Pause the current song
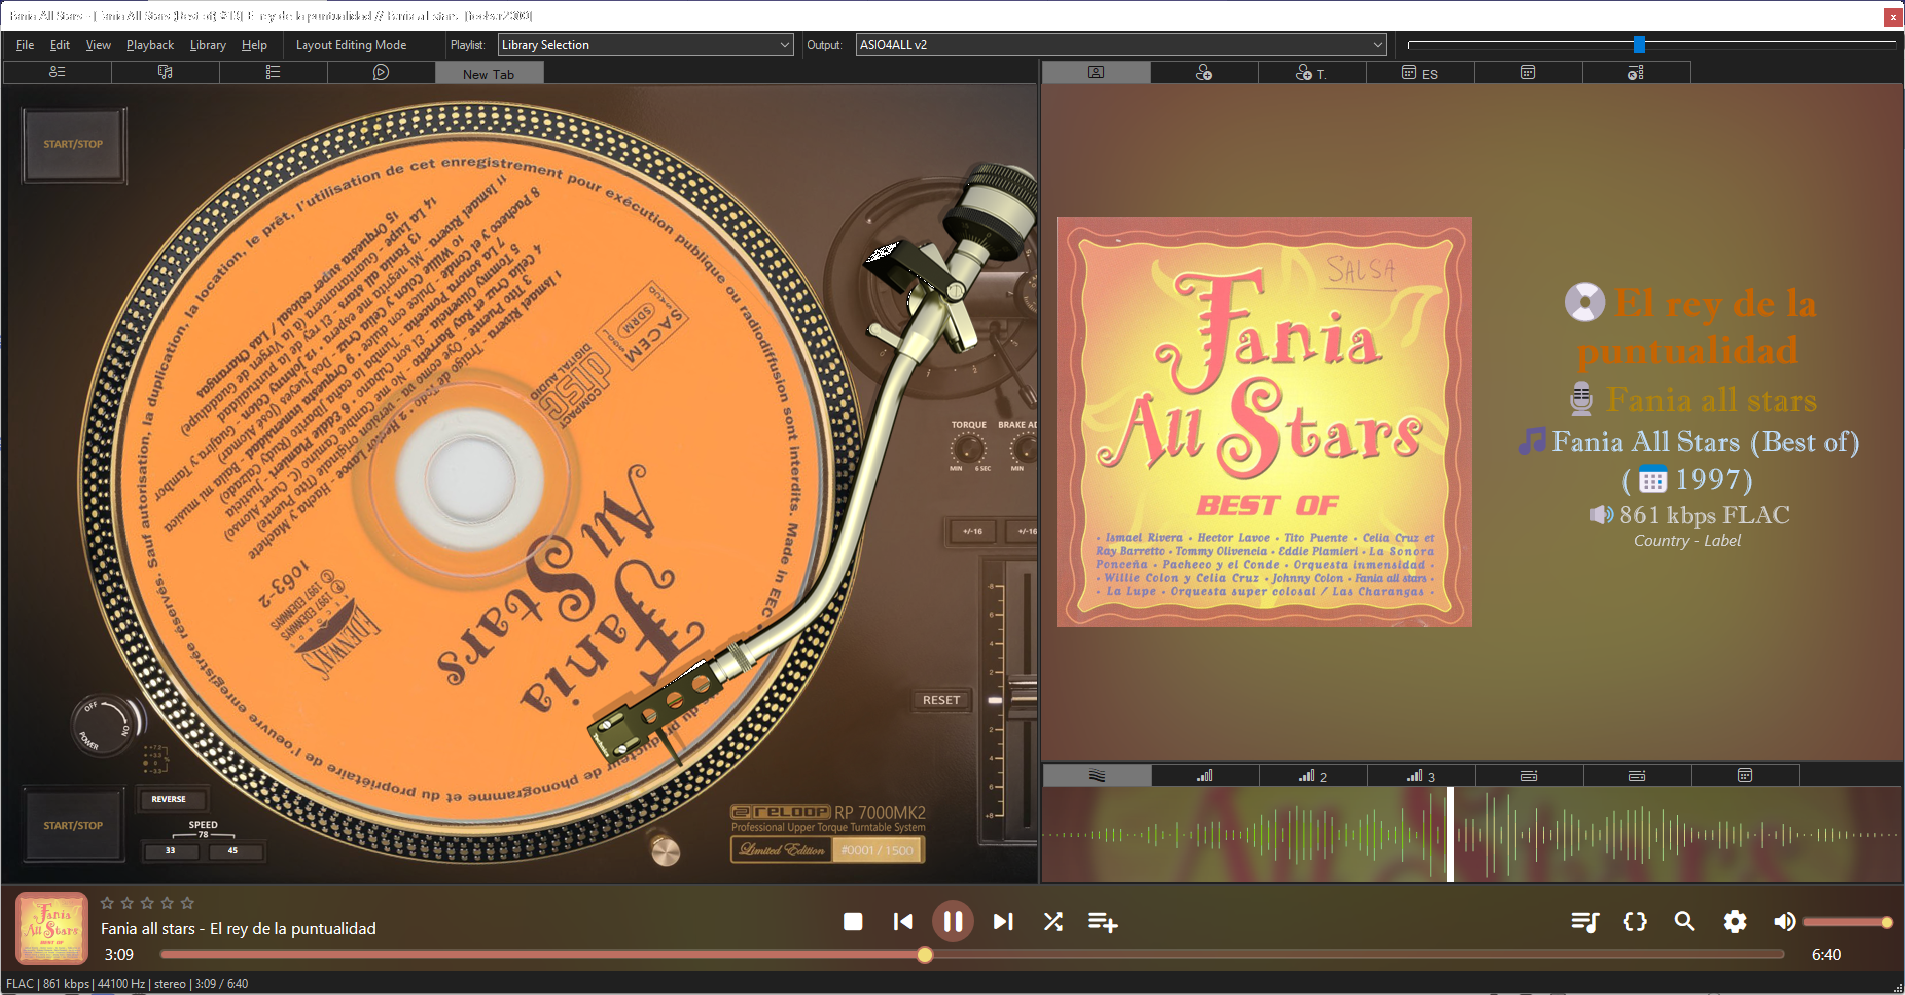The image size is (1905, 995). [x=953, y=921]
